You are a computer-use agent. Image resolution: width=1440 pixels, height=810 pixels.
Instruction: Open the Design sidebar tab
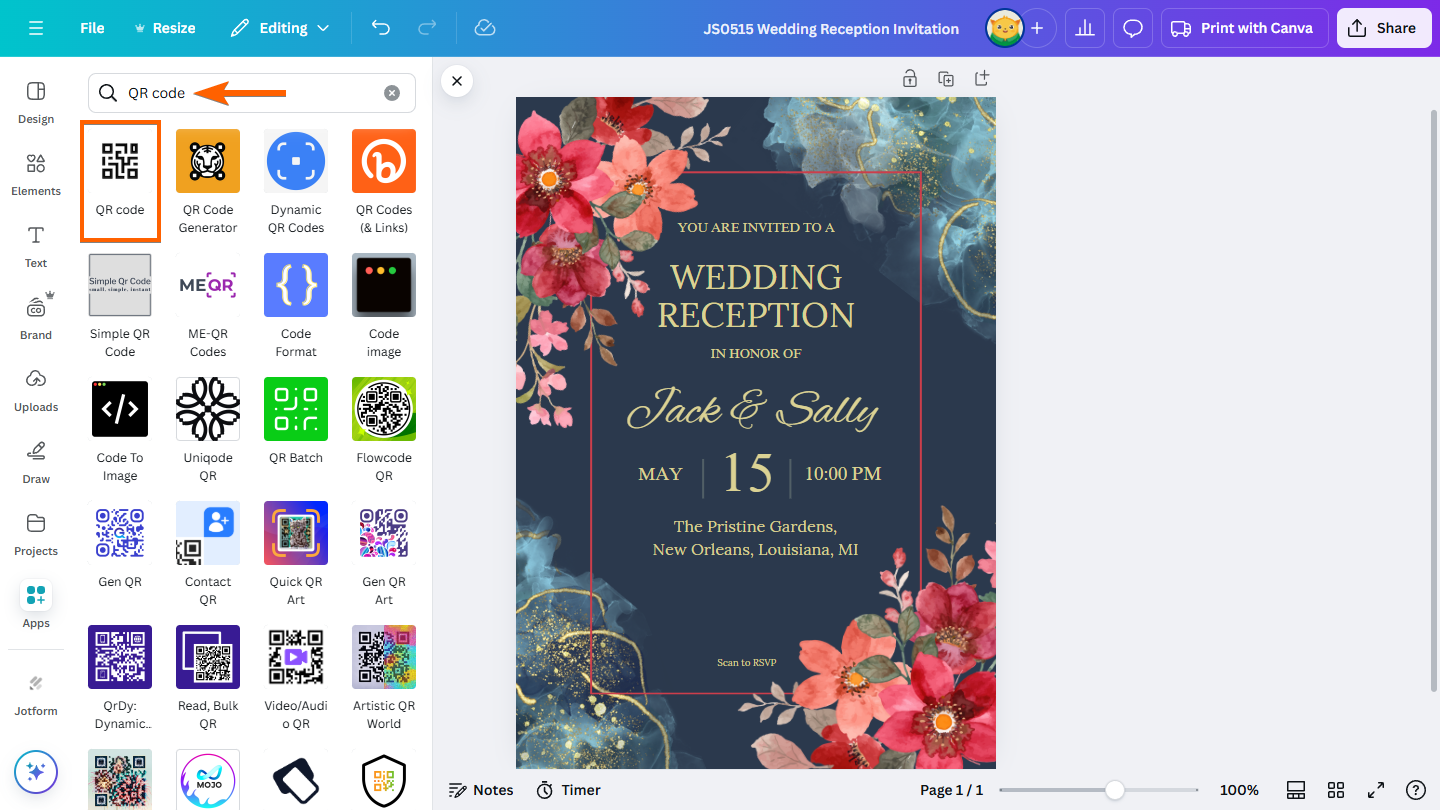coord(36,102)
